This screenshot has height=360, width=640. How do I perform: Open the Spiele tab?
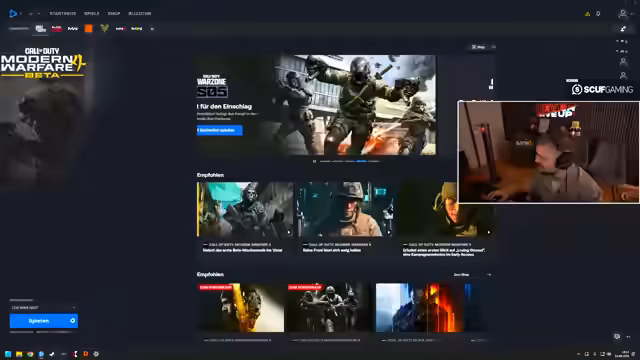[x=91, y=13]
